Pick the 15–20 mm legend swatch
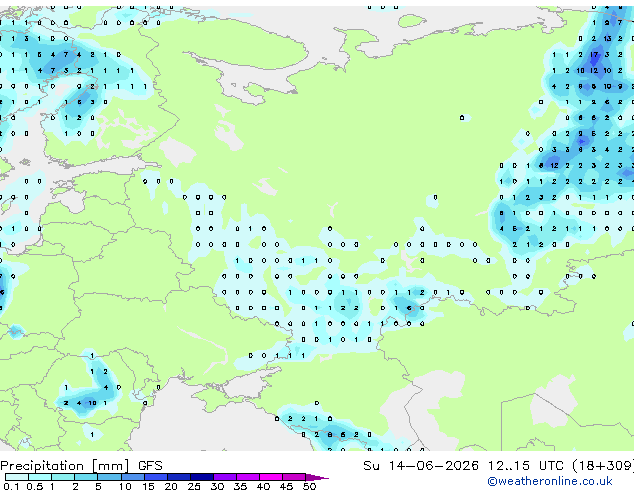Screen dimensions: 634x490 tap(155, 477)
